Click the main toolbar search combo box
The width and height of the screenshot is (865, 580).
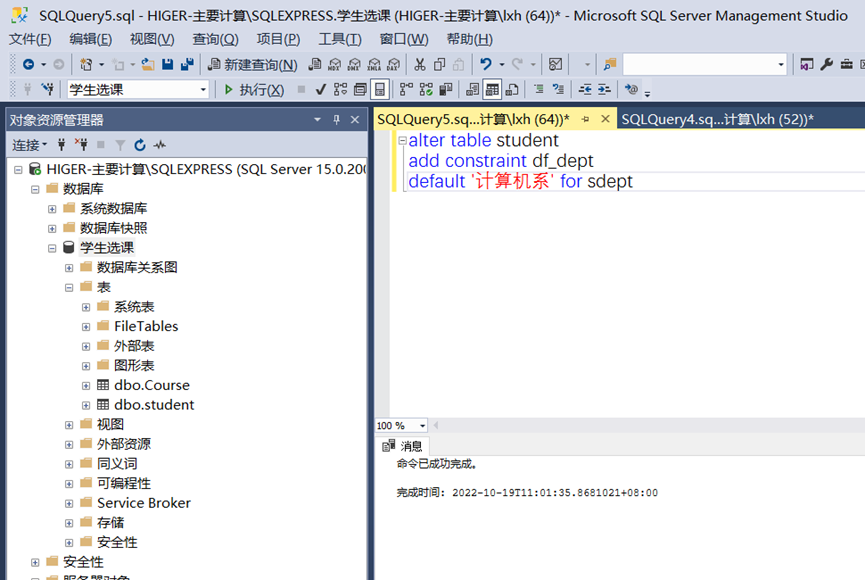[705, 65]
